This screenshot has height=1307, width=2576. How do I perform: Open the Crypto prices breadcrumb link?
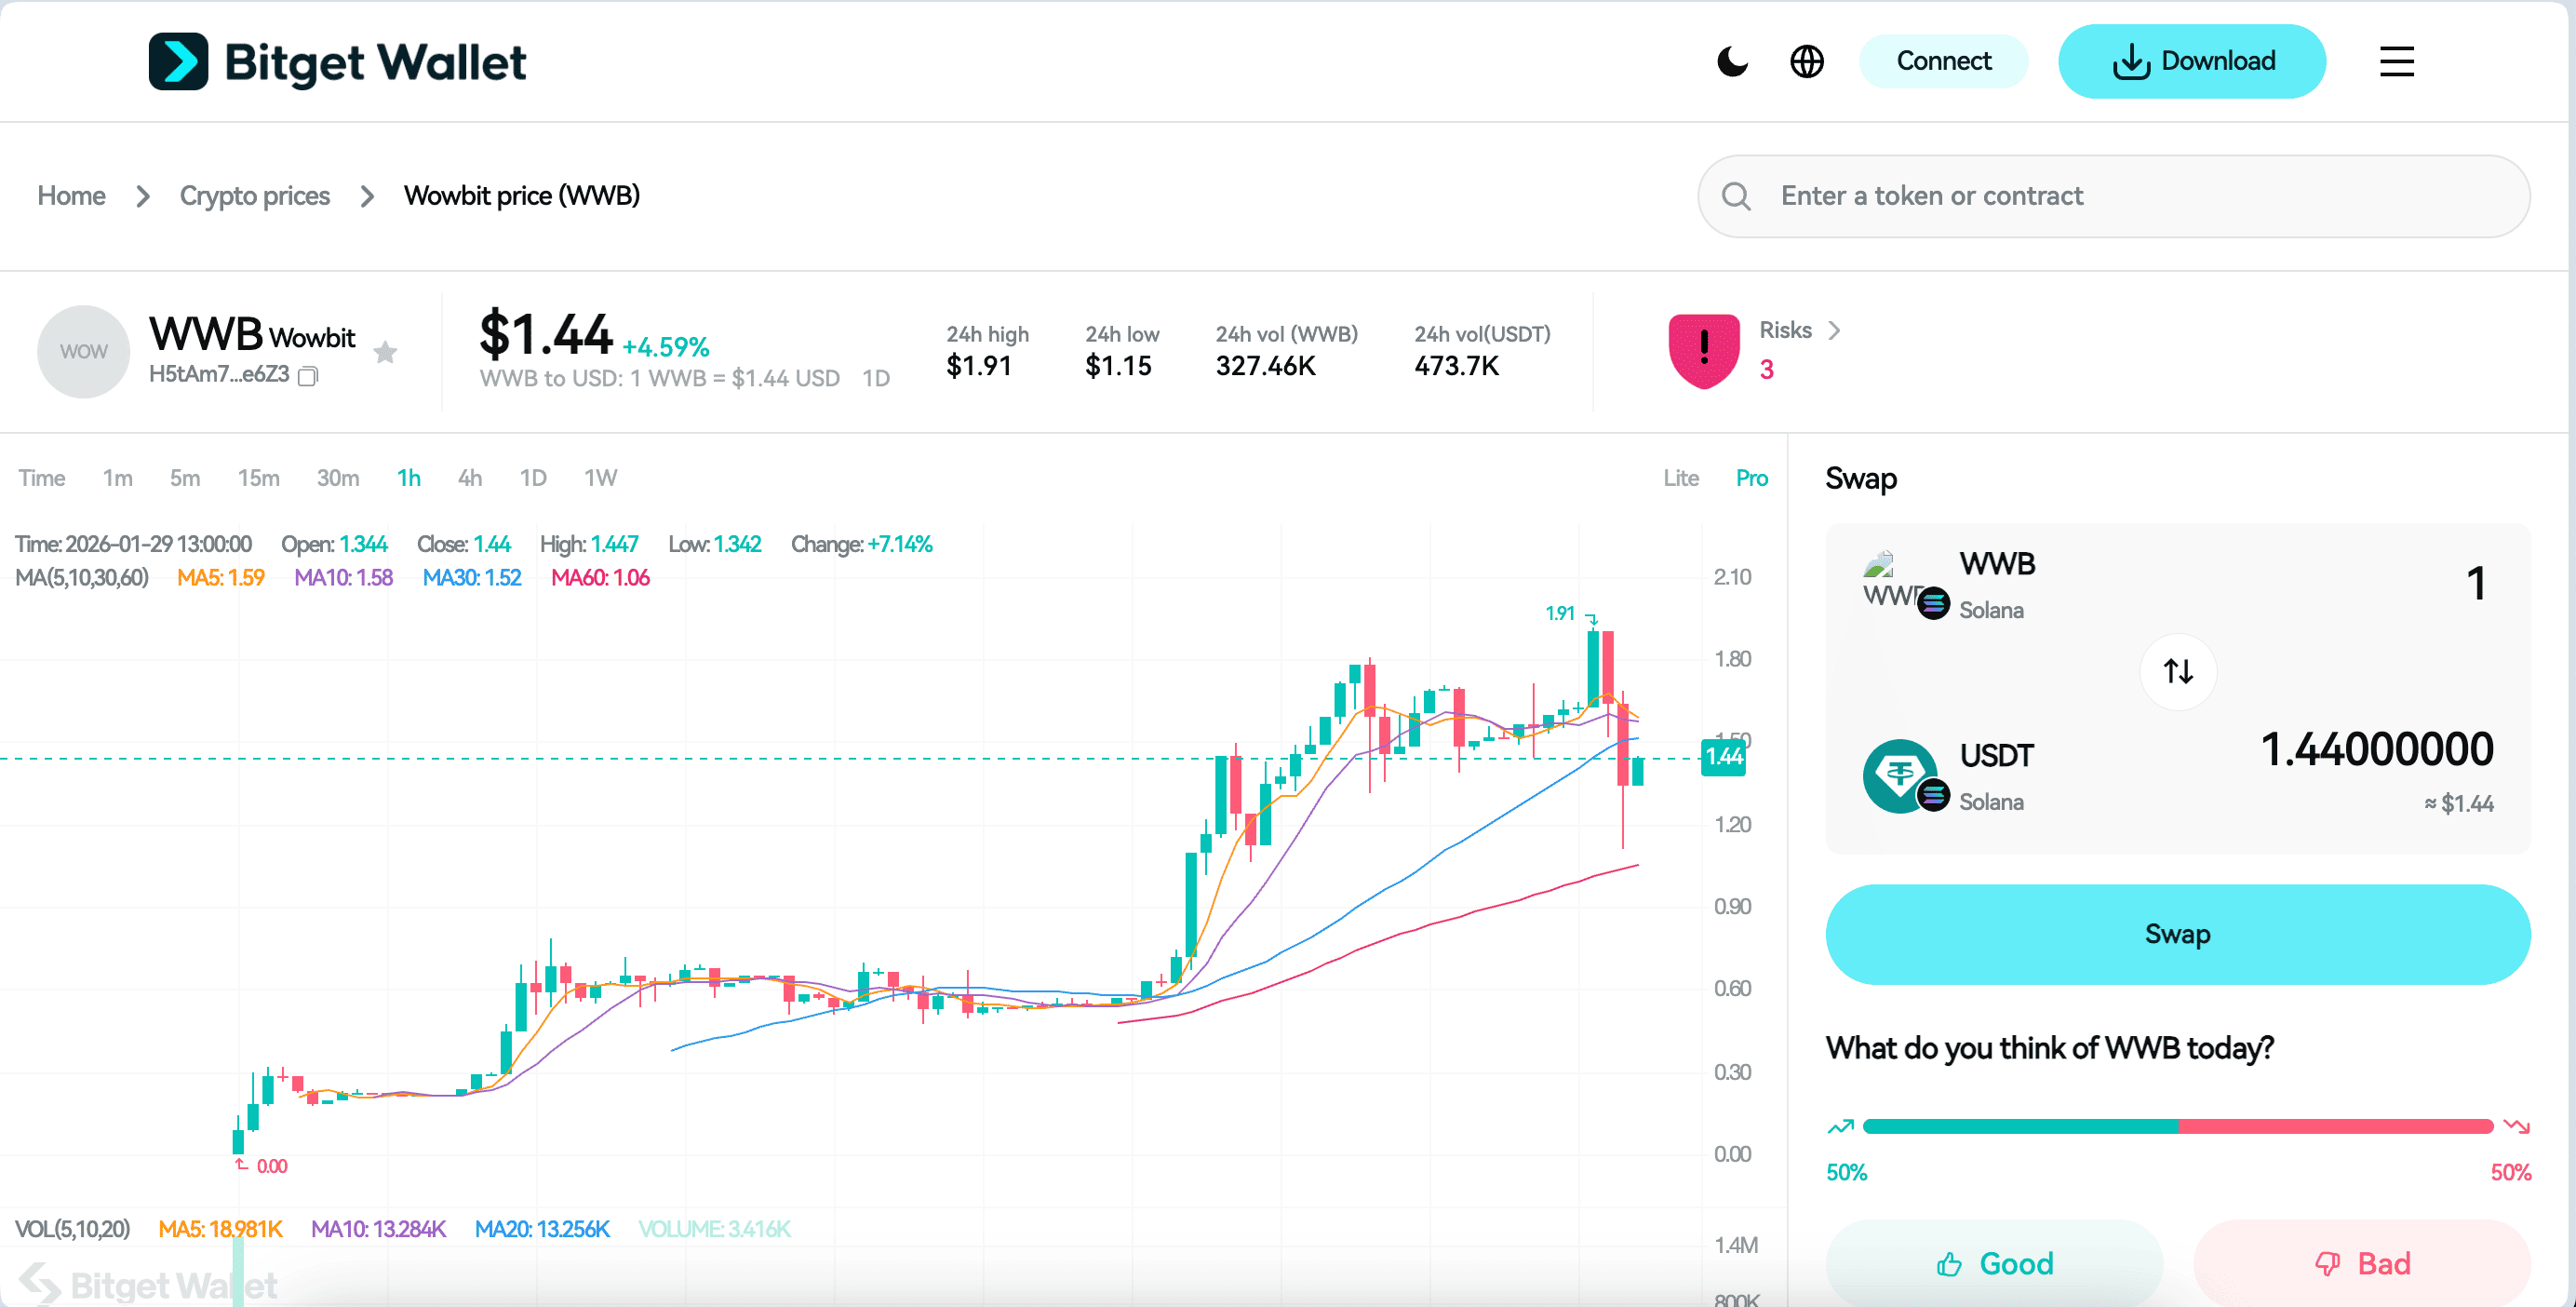pyautogui.click(x=254, y=196)
